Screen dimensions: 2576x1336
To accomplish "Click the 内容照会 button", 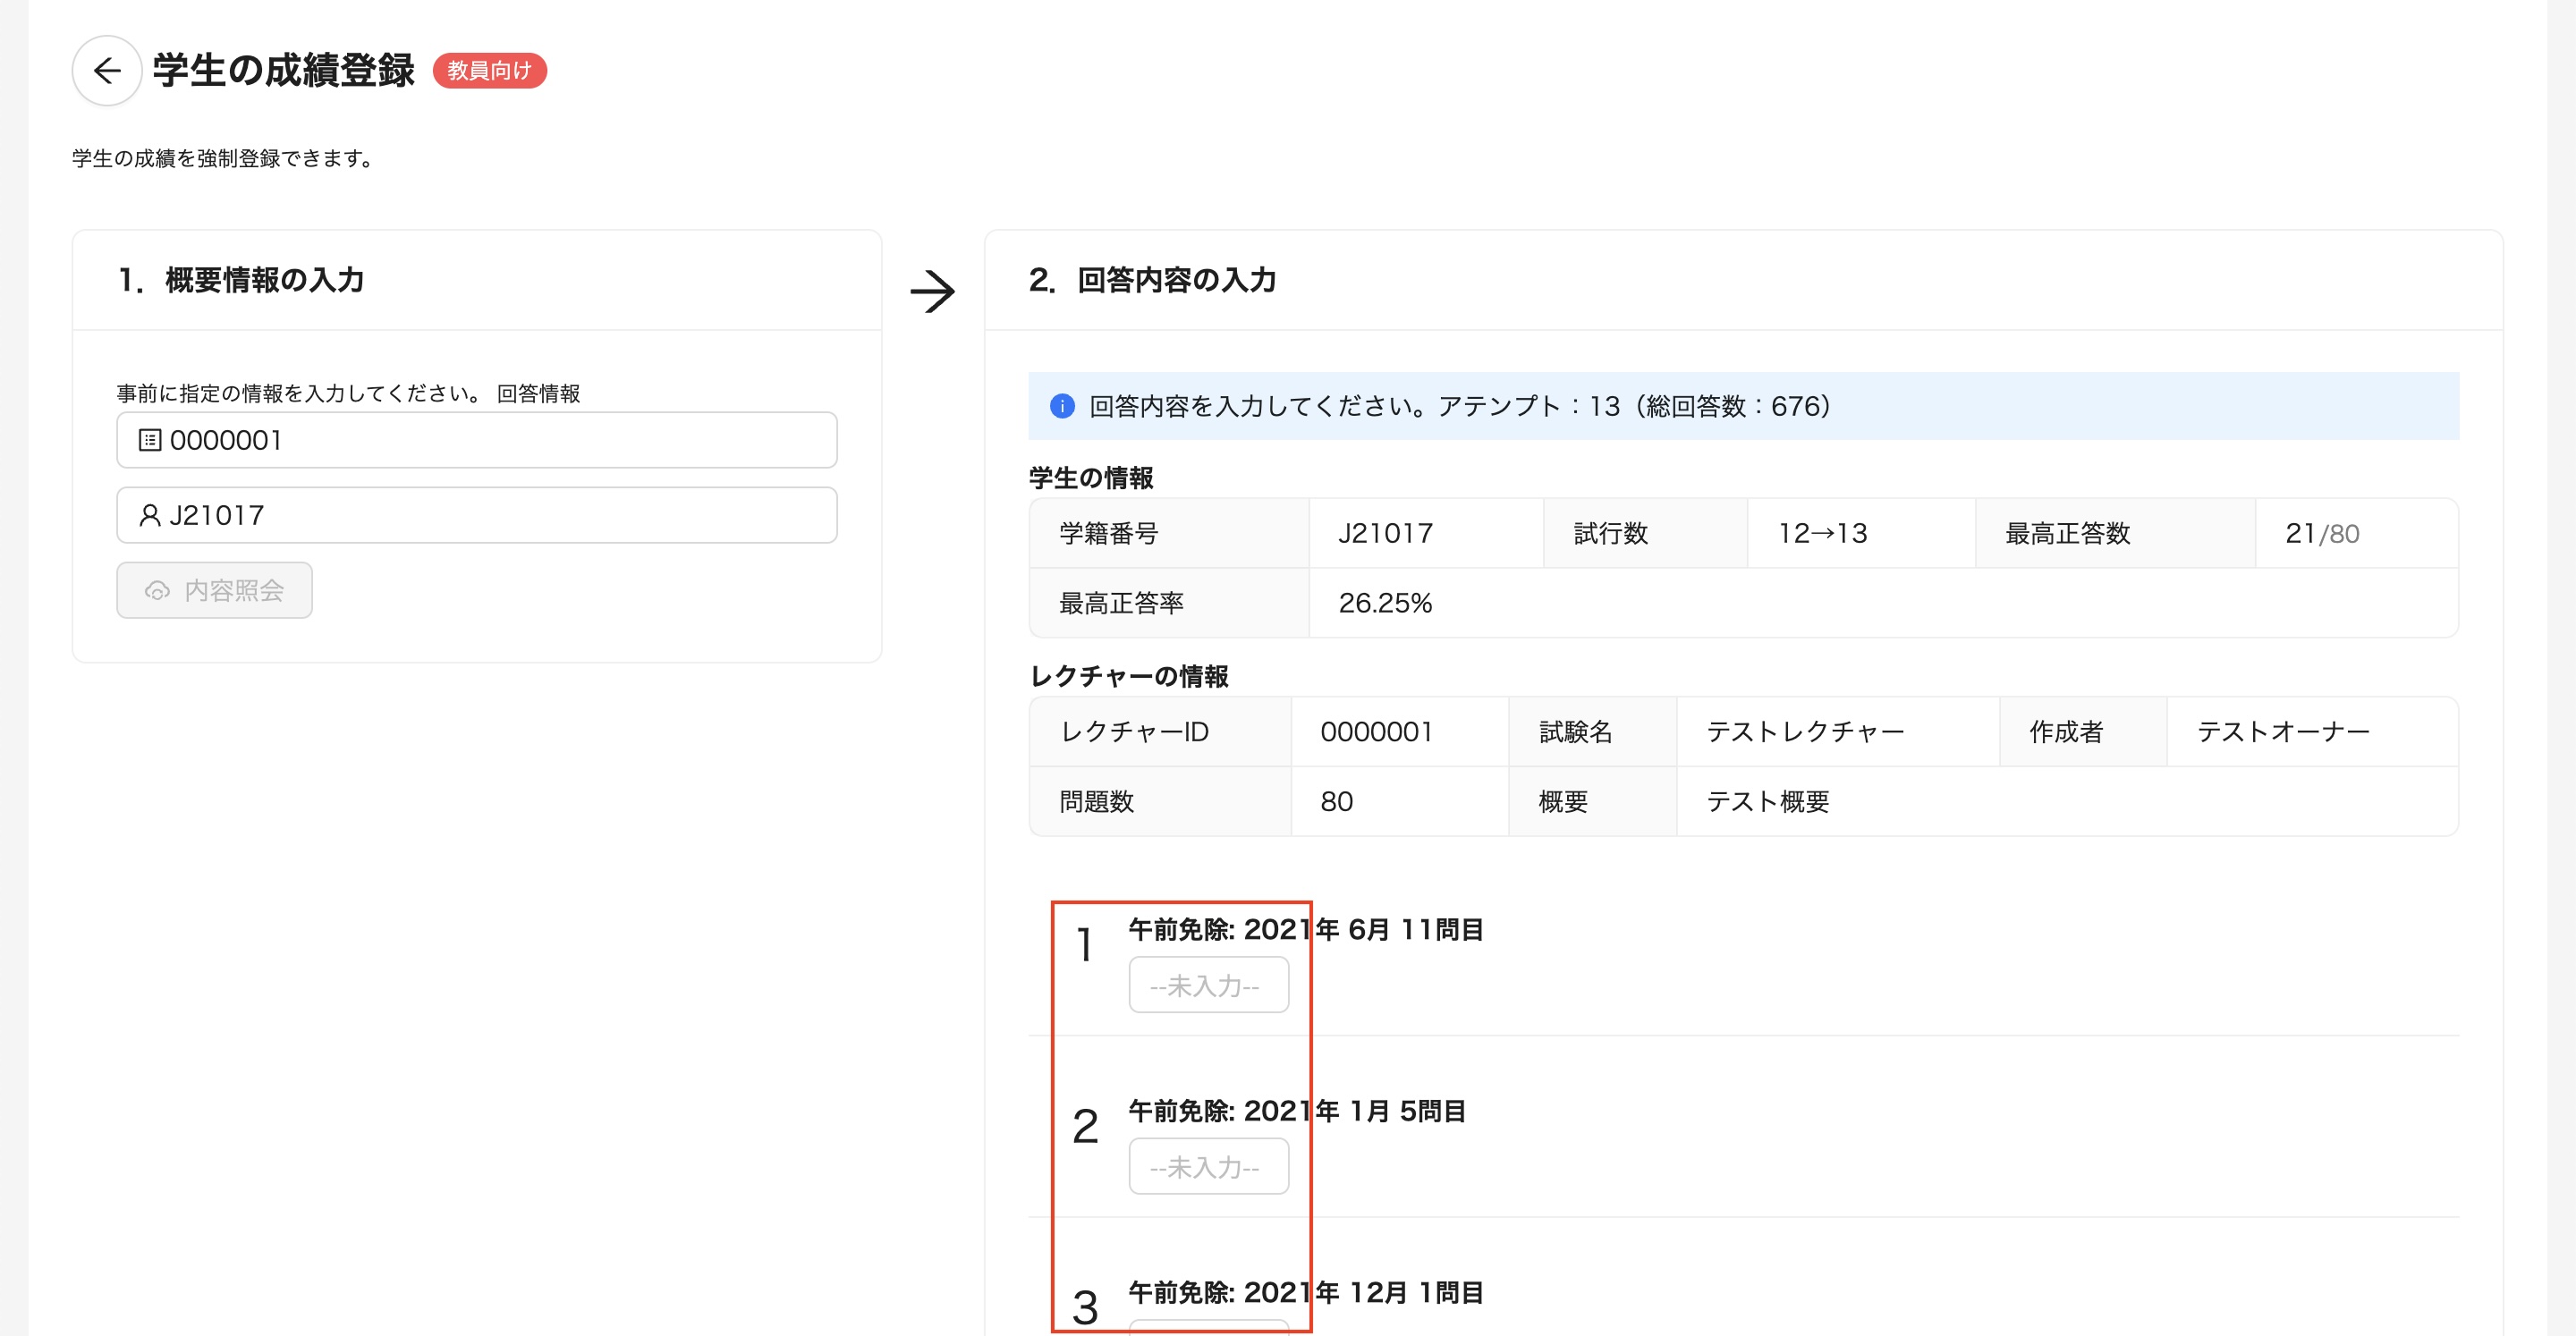I will pos(214,591).
